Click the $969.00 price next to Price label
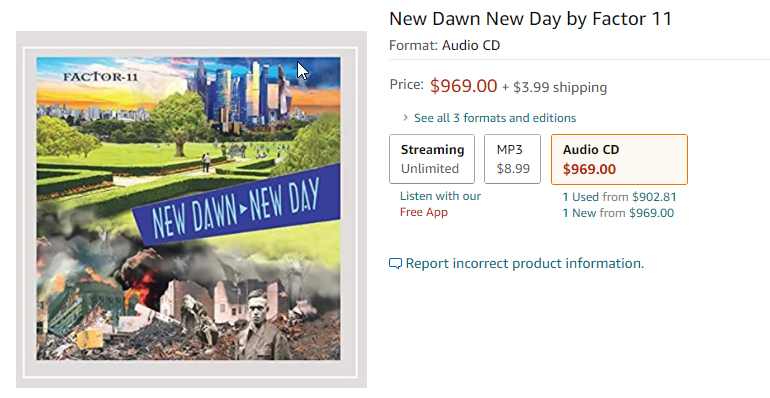 point(464,86)
